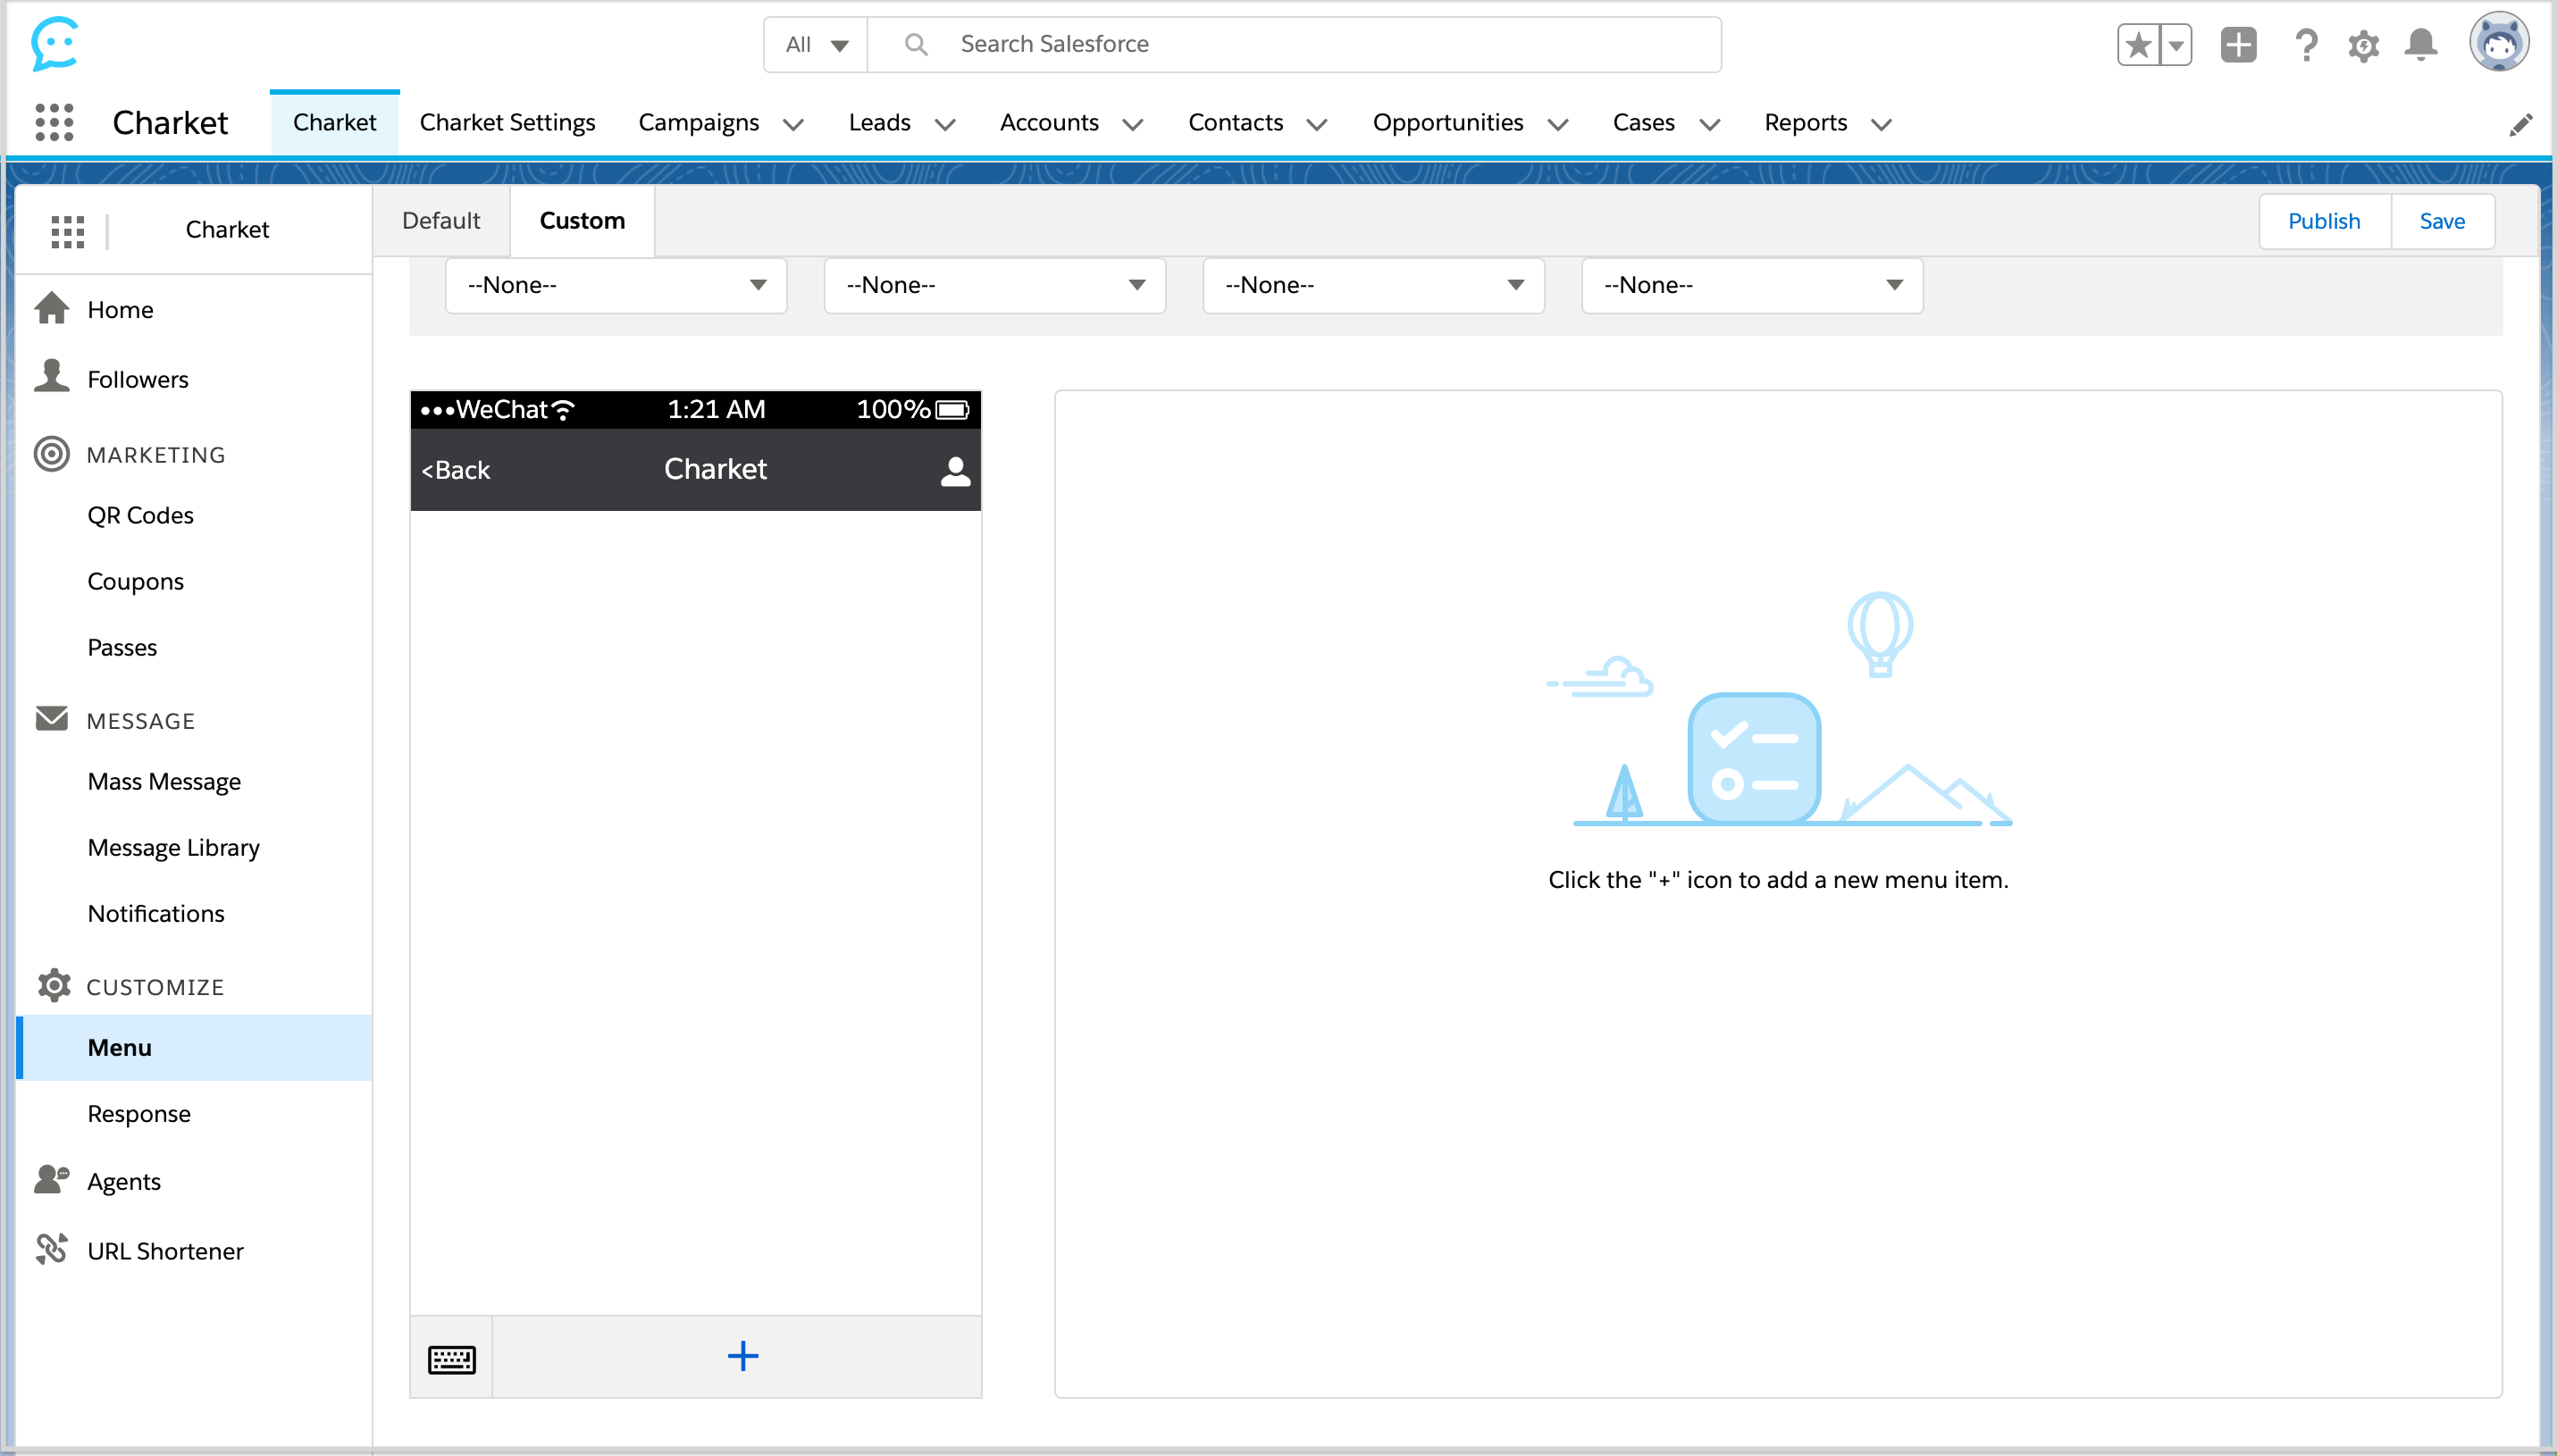The height and width of the screenshot is (1456, 2557).
Task: Expand the Leads tab chevron
Action: tap(945, 125)
